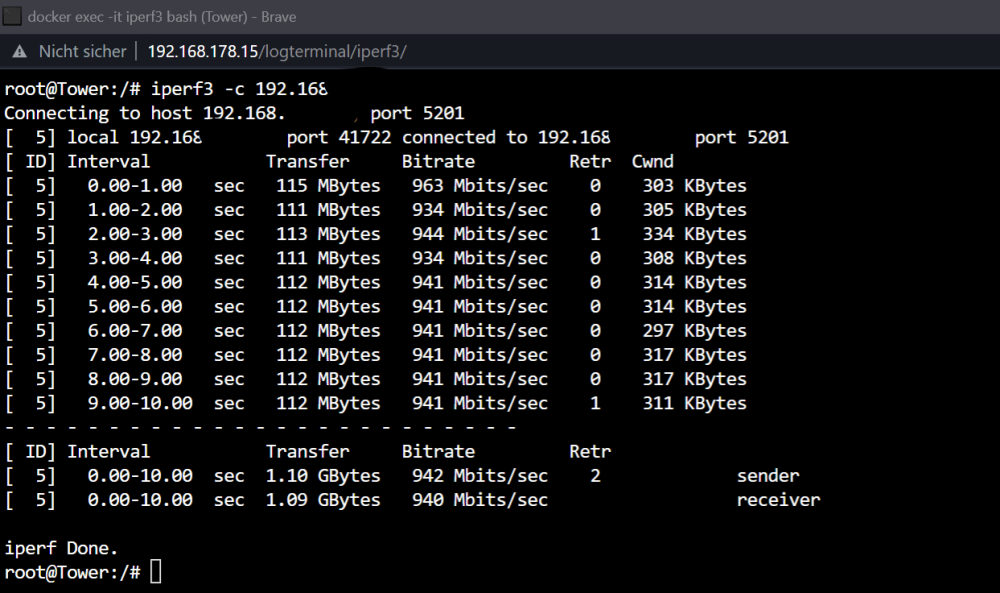Click the "Nicht sicher" security label
The height and width of the screenshot is (593, 1000).
tap(82, 52)
